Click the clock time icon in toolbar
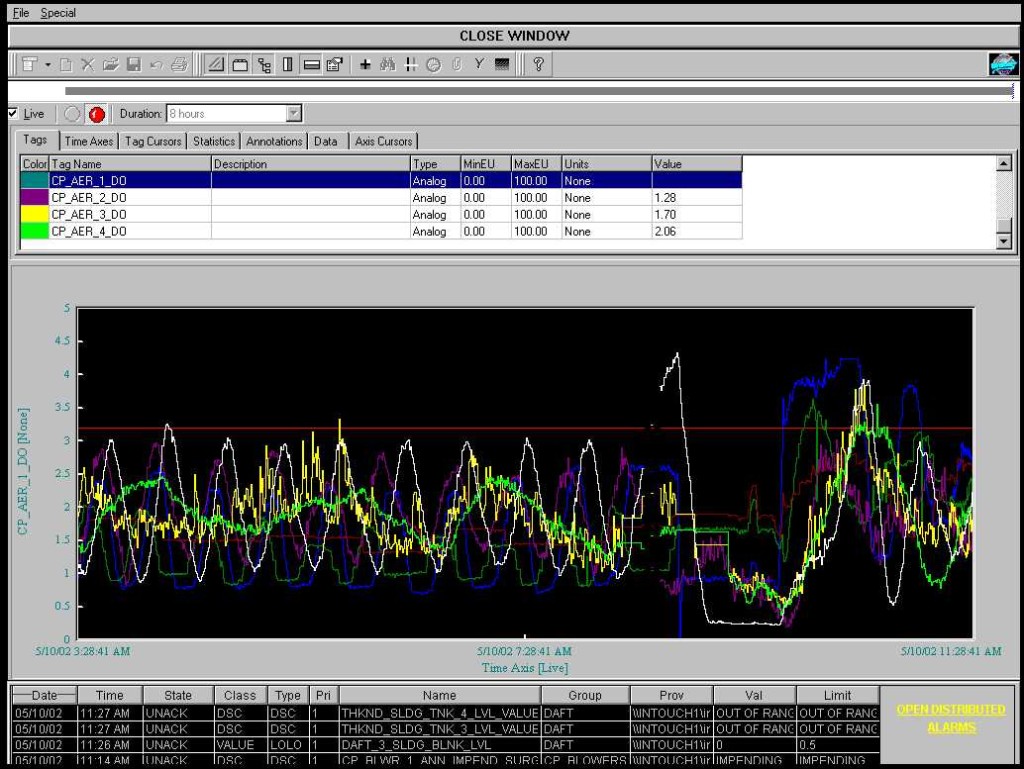The width and height of the screenshot is (1024, 769). point(433,65)
